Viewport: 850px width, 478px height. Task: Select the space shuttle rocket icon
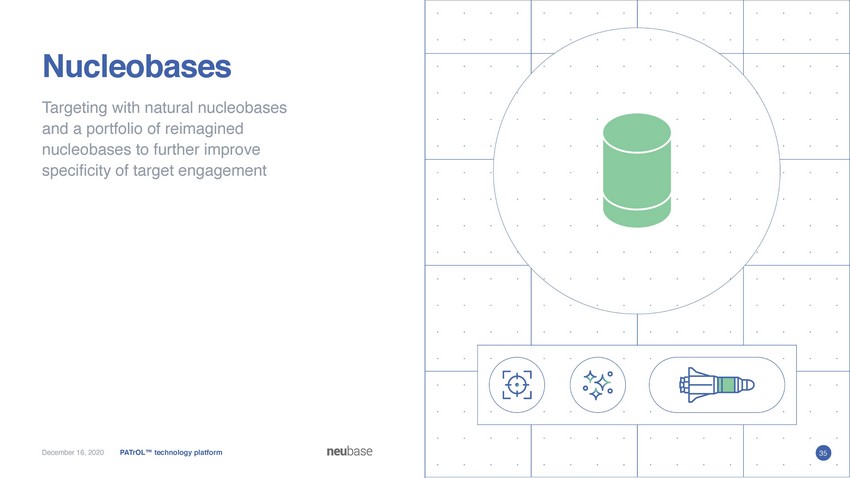pyautogui.click(x=717, y=385)
